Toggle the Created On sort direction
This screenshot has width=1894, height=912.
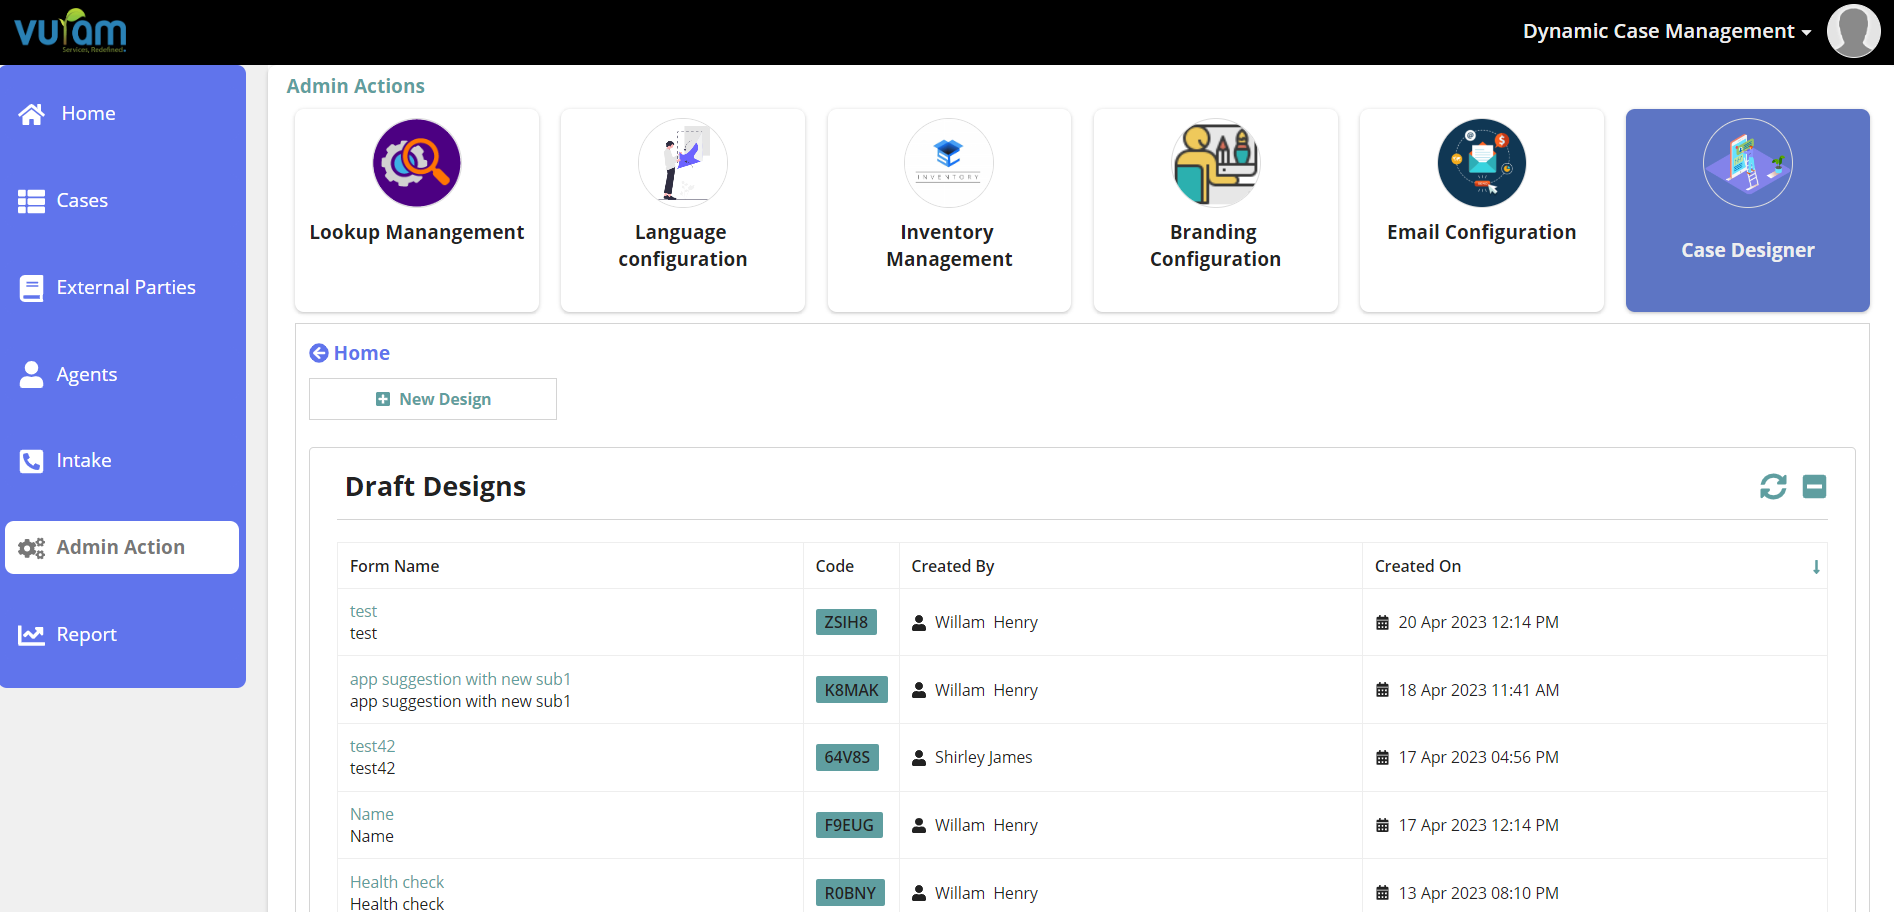click(x=1816, y=566)
